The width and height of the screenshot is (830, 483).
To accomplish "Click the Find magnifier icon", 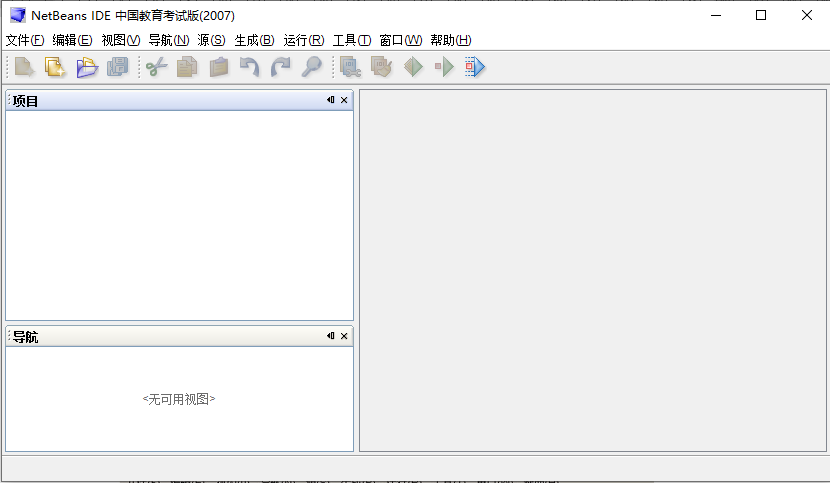I will coord(312,67).
